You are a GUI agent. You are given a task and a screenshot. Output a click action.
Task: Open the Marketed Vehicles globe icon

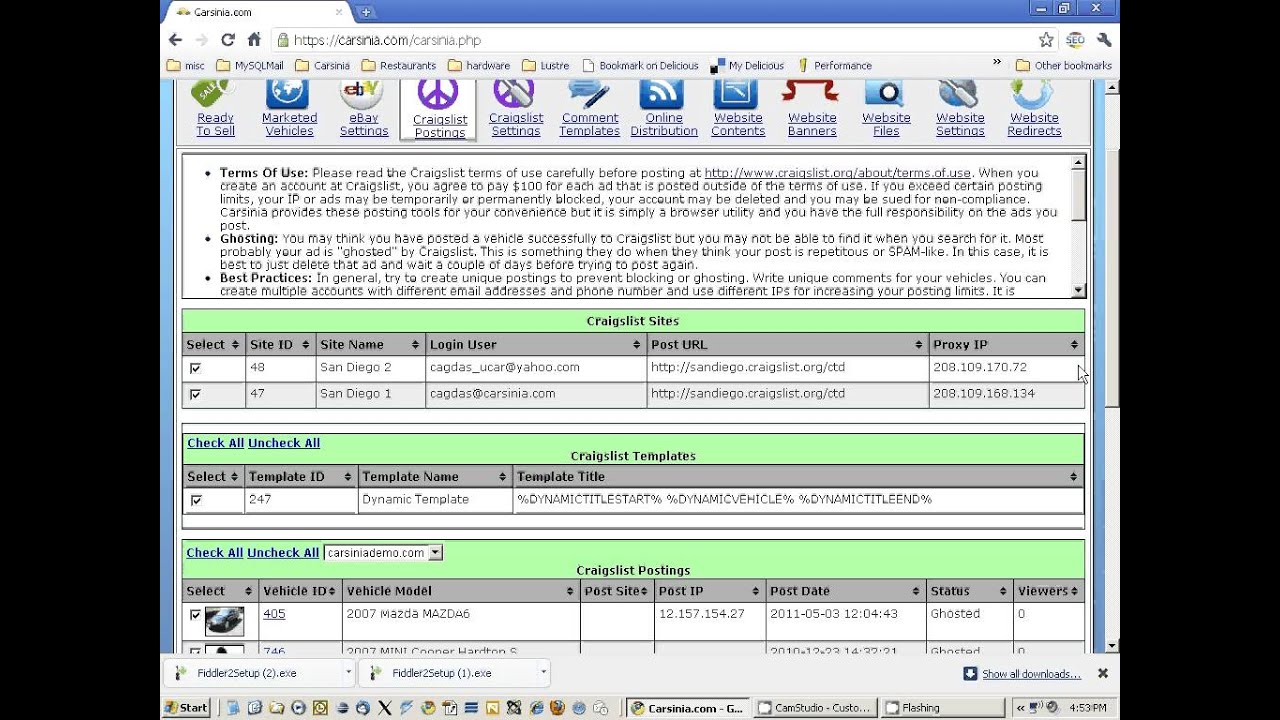pos(288,94)
